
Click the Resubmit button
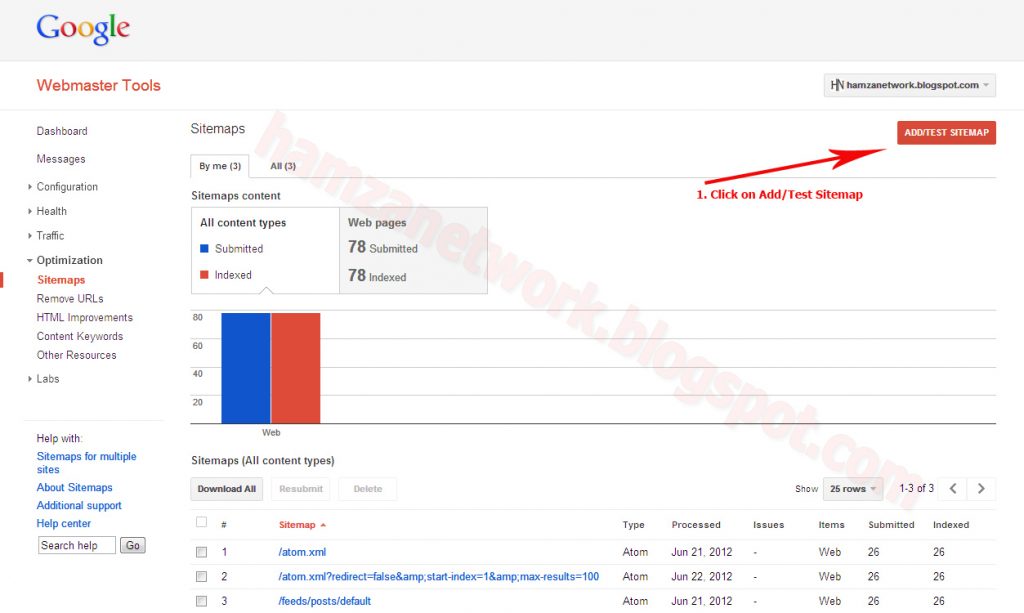point(300,489)
